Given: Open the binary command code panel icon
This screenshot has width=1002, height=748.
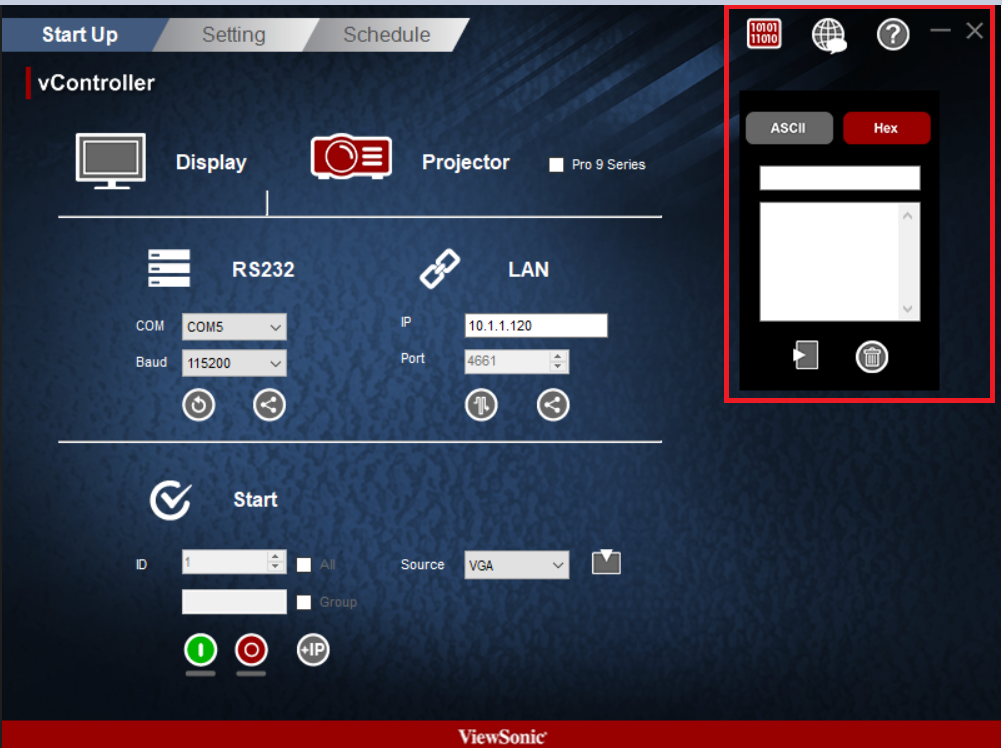Looking at the screenshot, I should point(764,33).
